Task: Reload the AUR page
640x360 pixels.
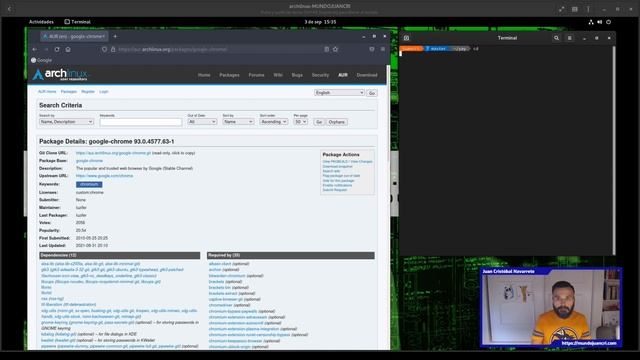Action: tap(57, 49)
